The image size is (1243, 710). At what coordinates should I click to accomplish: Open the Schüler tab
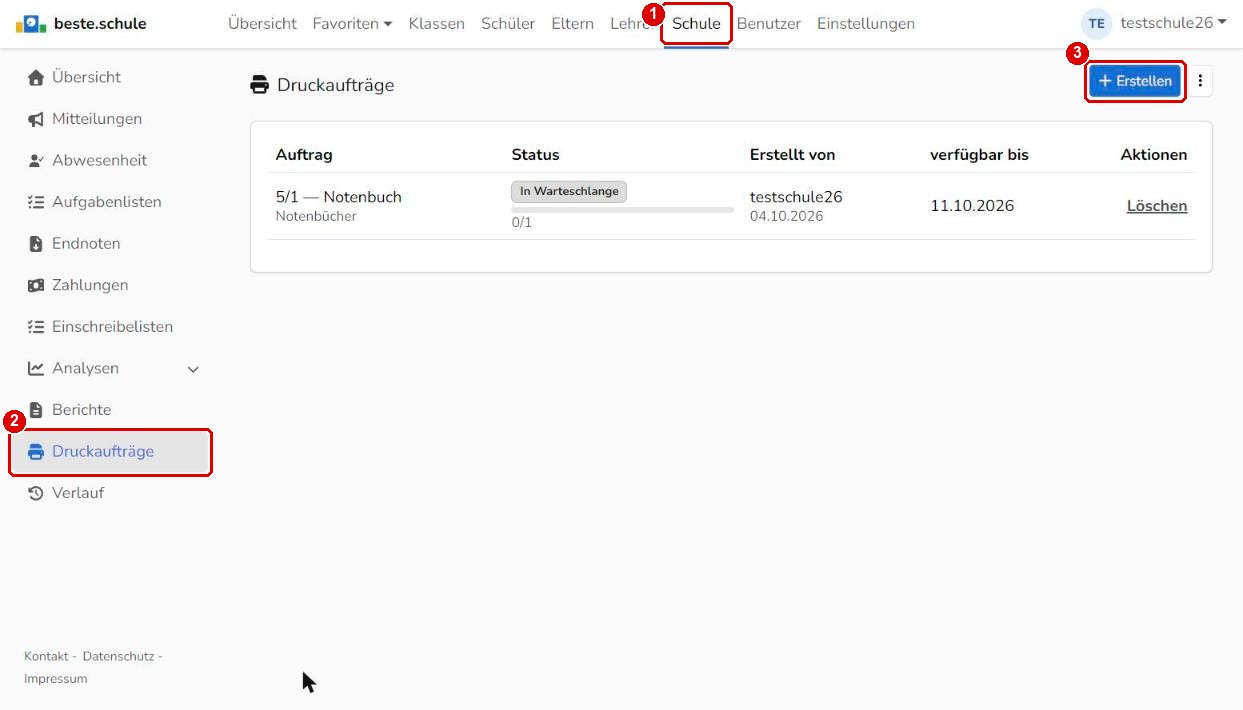pyautogui.click(x=508, y=23)
